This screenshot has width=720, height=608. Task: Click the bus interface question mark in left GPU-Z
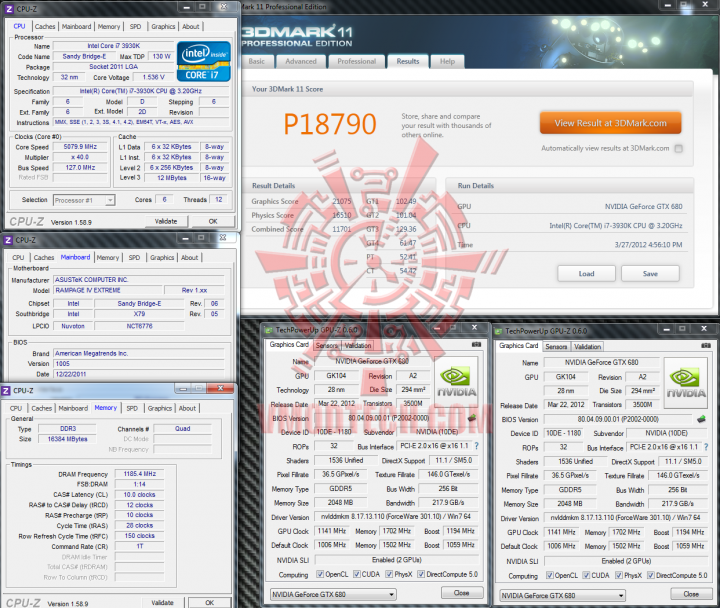pyautogui.click(x=476, y=446)
